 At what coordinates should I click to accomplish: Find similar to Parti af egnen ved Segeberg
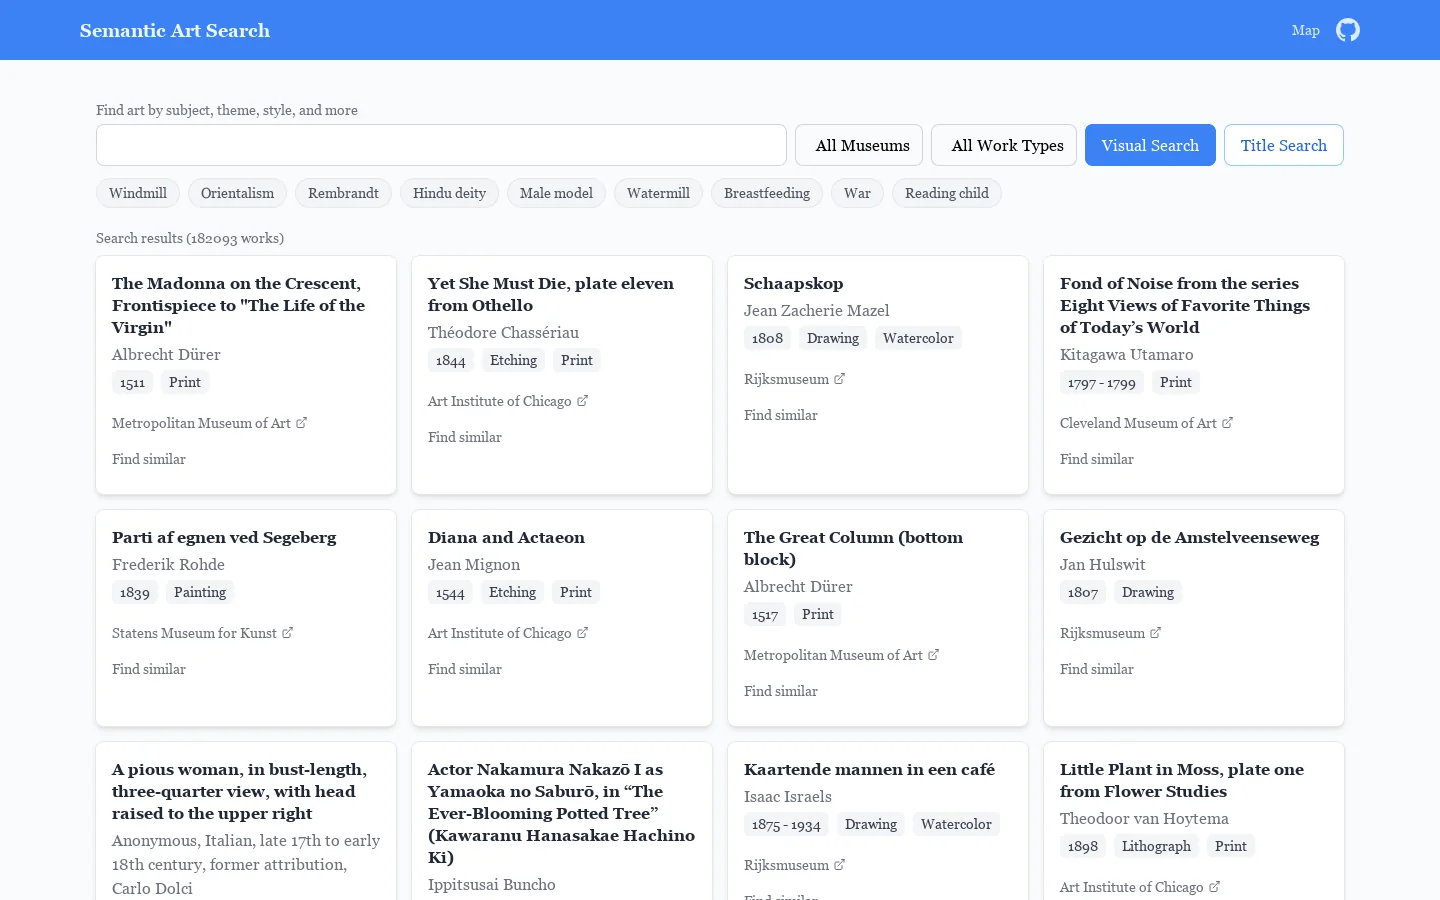pos(149,669)
